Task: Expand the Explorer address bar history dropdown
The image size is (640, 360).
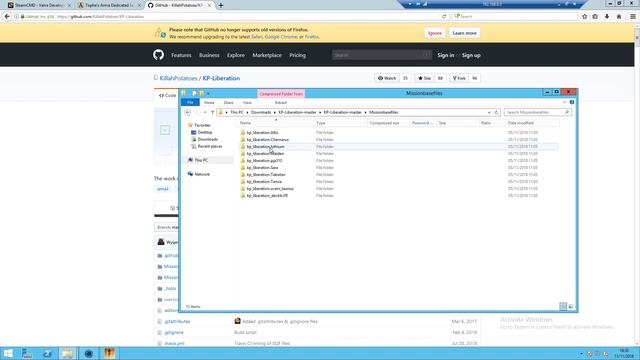Action: tap(489, 112)
